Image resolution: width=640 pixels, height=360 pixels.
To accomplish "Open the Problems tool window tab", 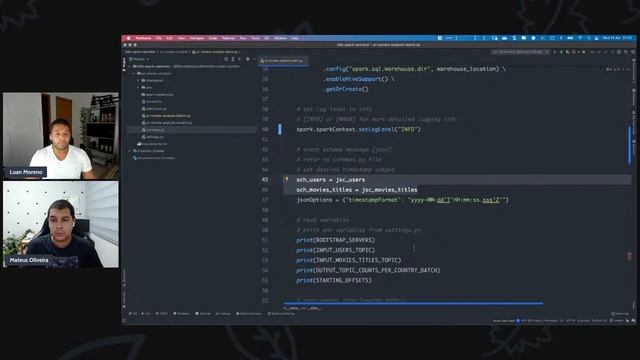I will pos(182,313).
